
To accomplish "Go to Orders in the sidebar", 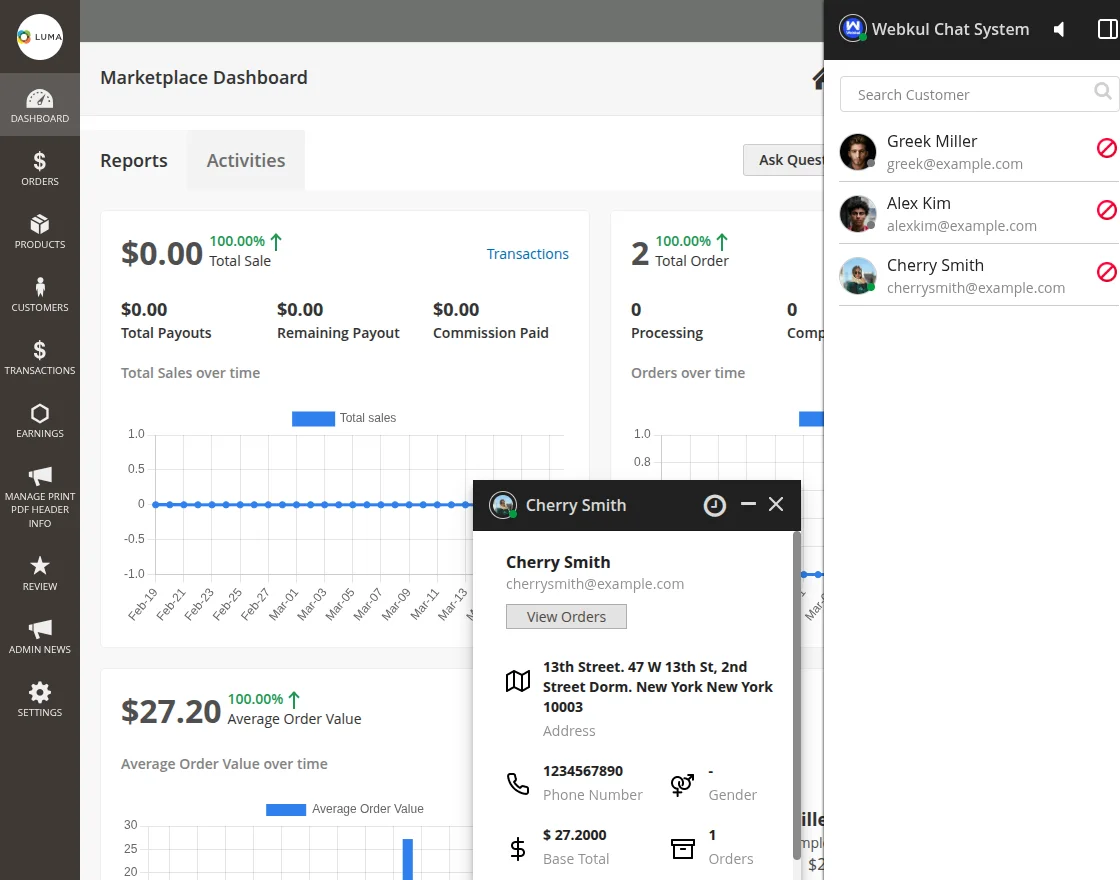I will pyautogui.click(x=40, y=169).
